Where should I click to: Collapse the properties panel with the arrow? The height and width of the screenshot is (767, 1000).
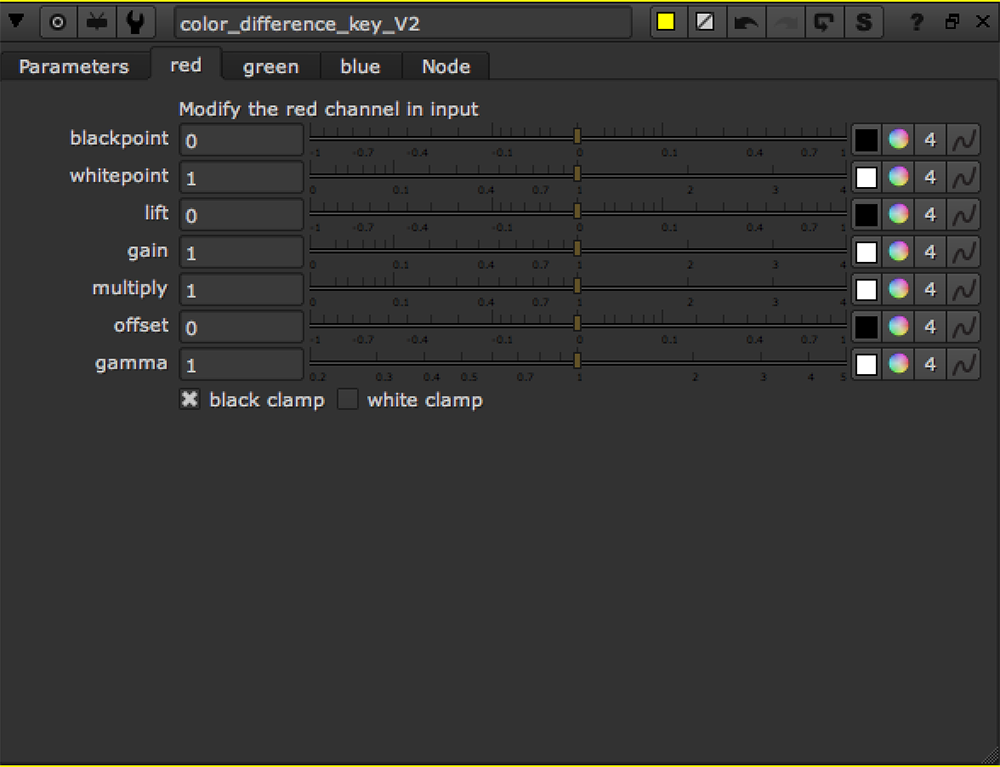(x=17, y=21)
